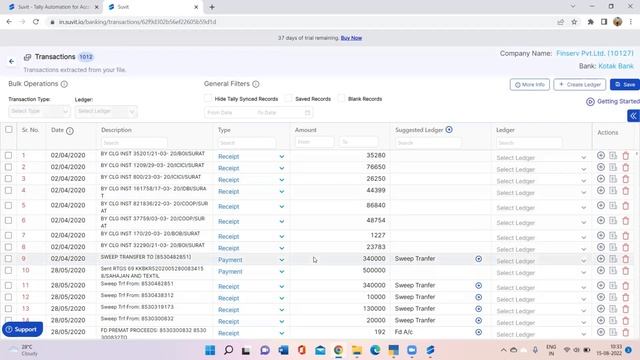Select checkbox for row 12

point(9,297)
